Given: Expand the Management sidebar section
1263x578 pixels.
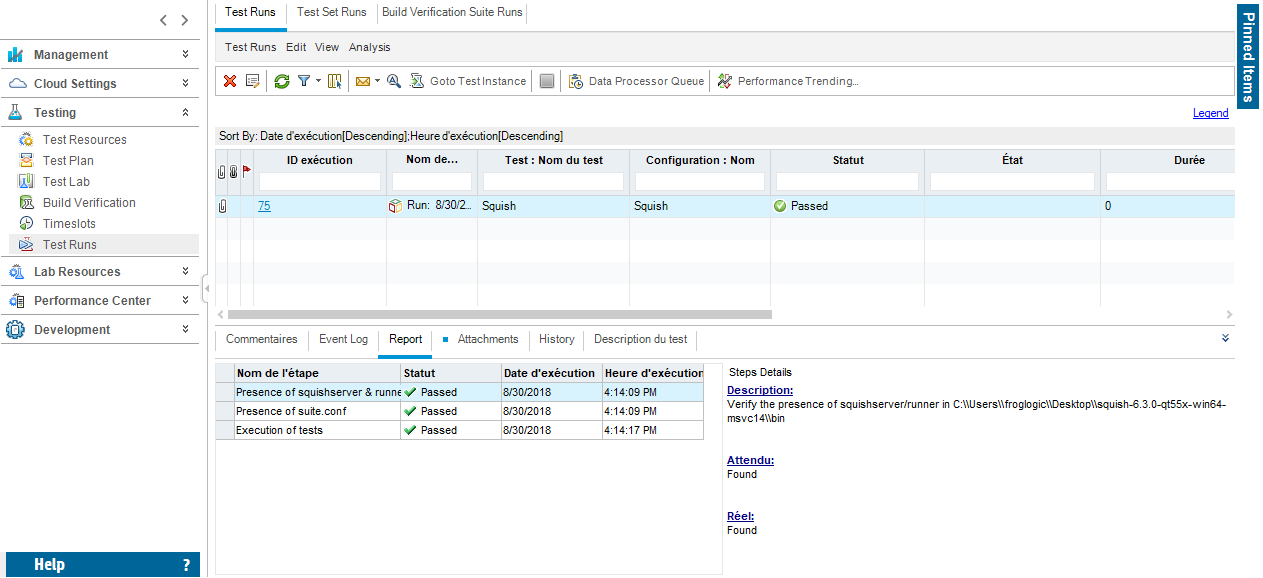Looking at the screenshot, I should pyautogui.click(x=185, y=55).
